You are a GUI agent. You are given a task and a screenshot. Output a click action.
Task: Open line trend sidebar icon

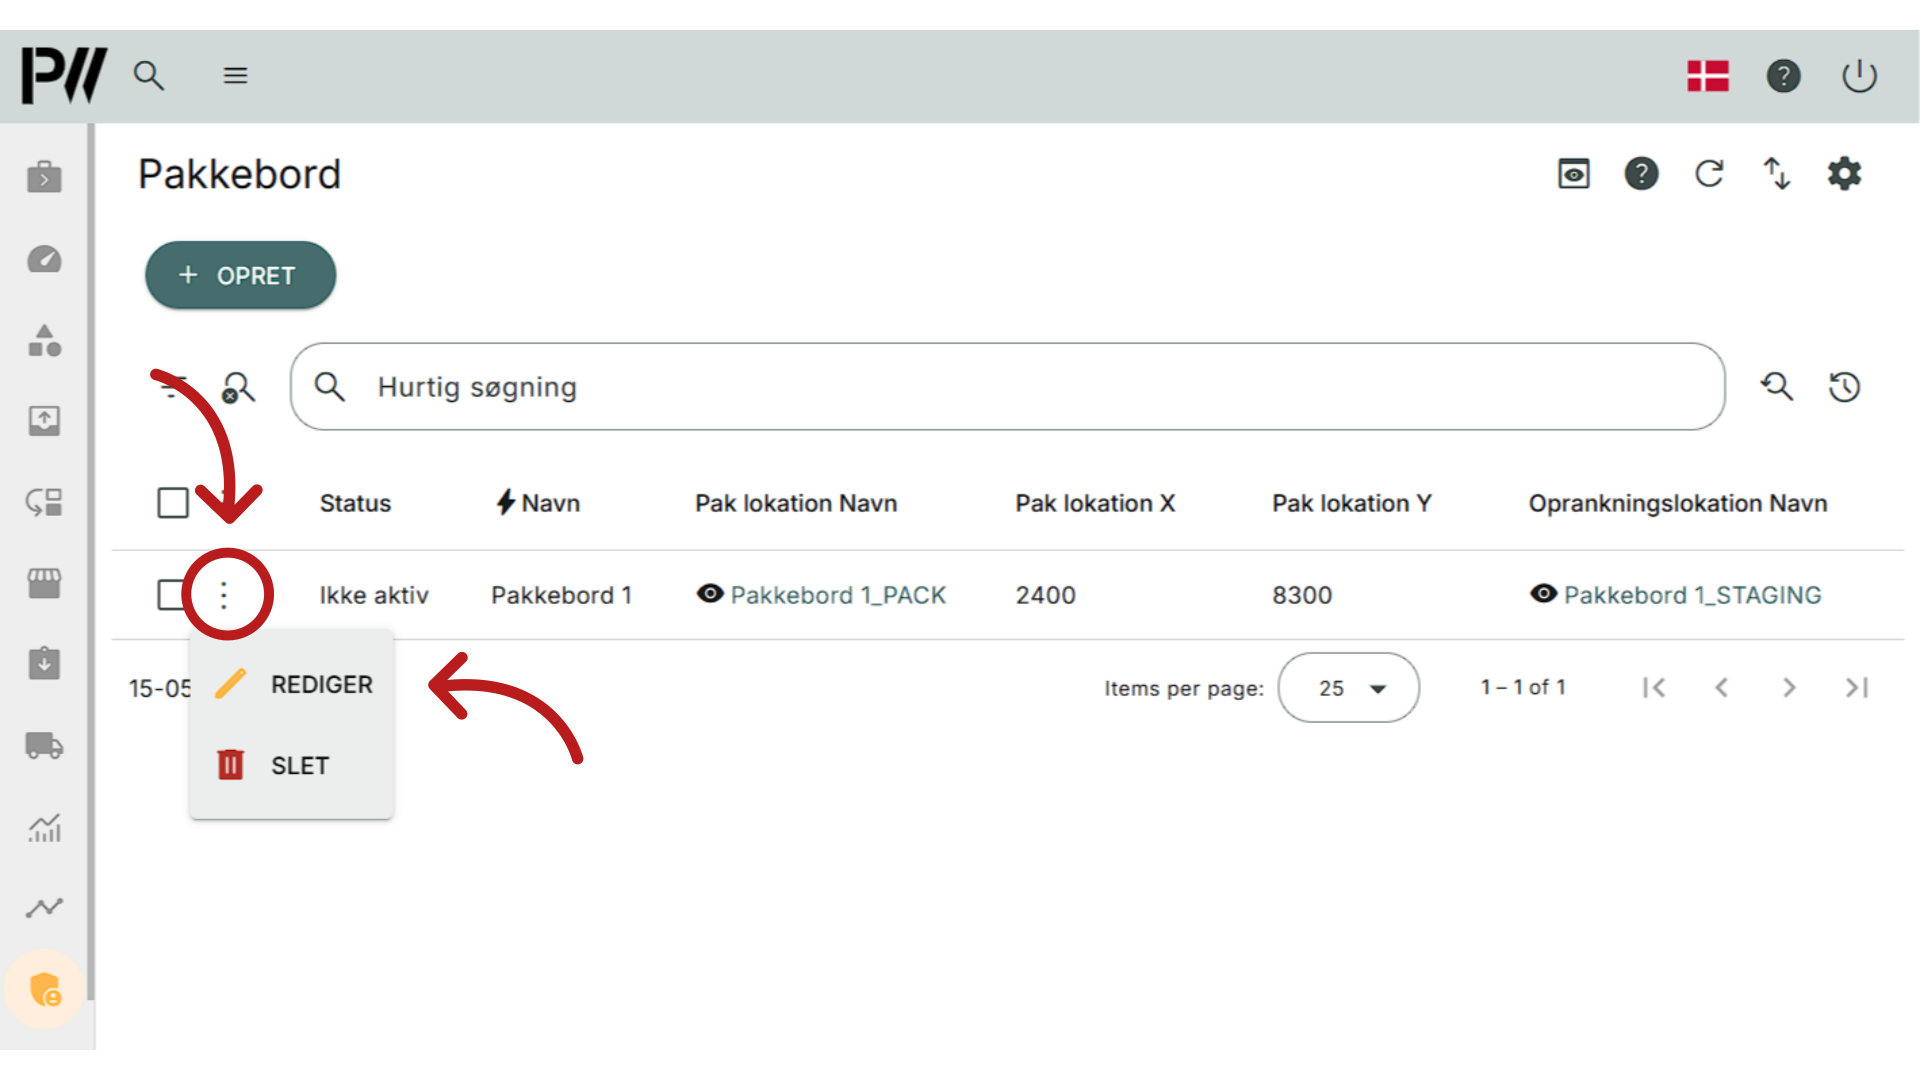click(x=44, y=908)
